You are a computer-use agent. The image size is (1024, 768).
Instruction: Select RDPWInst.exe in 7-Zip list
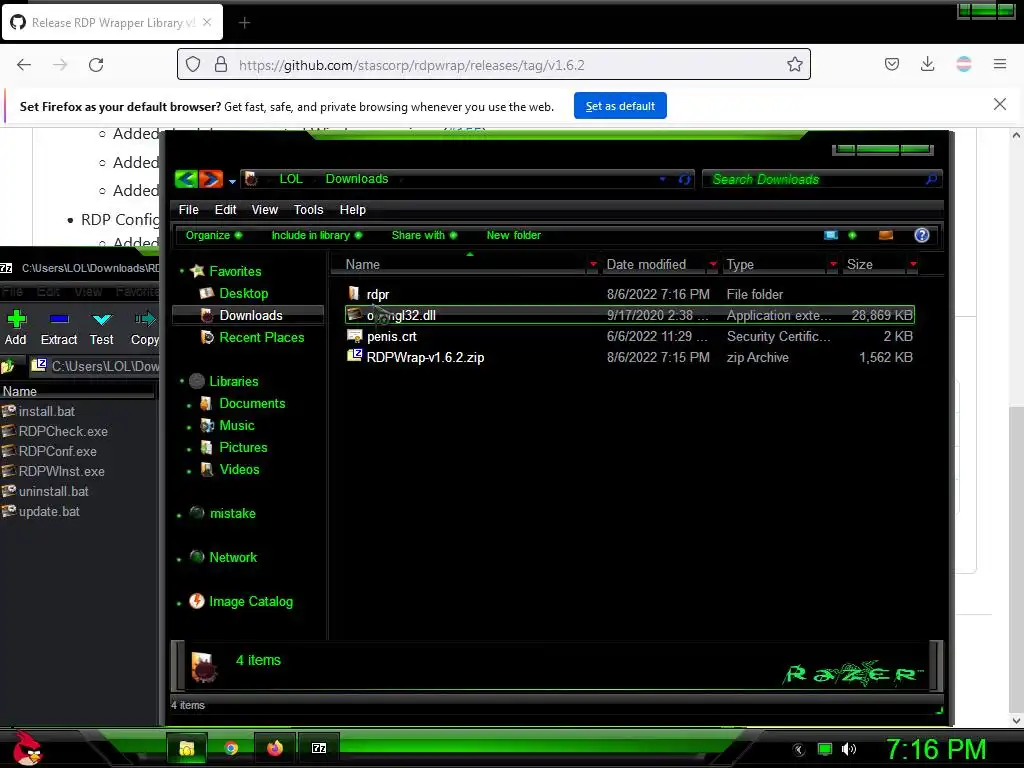[x=61, y=472]
